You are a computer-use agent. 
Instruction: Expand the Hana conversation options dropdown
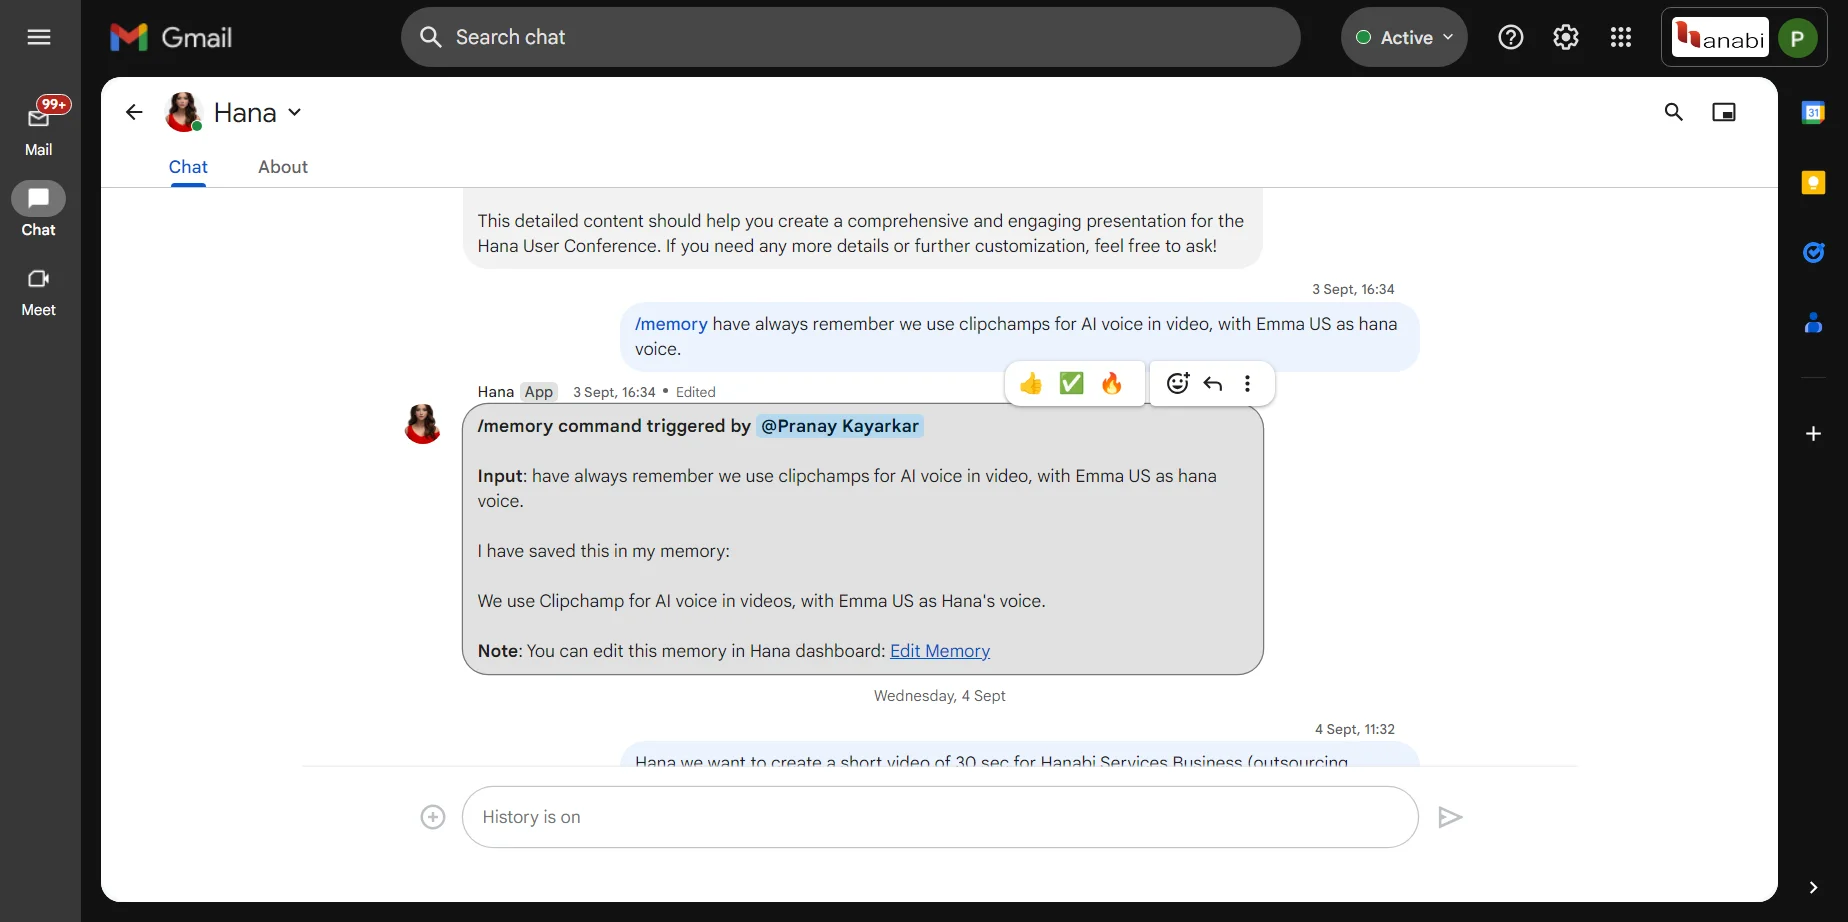coord(295,112)
